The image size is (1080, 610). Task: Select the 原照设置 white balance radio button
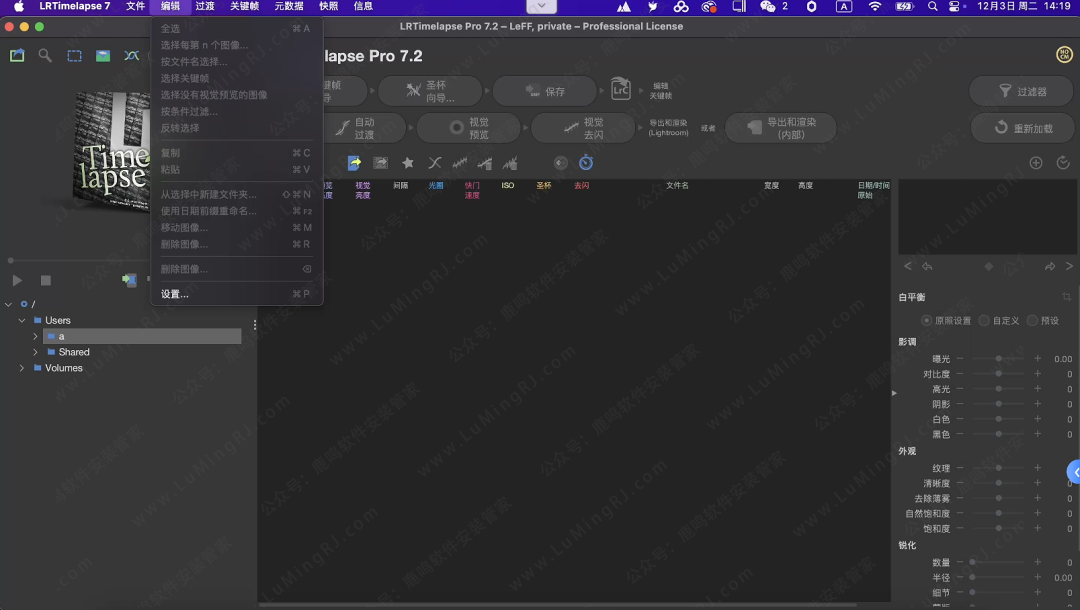point(926,320)
